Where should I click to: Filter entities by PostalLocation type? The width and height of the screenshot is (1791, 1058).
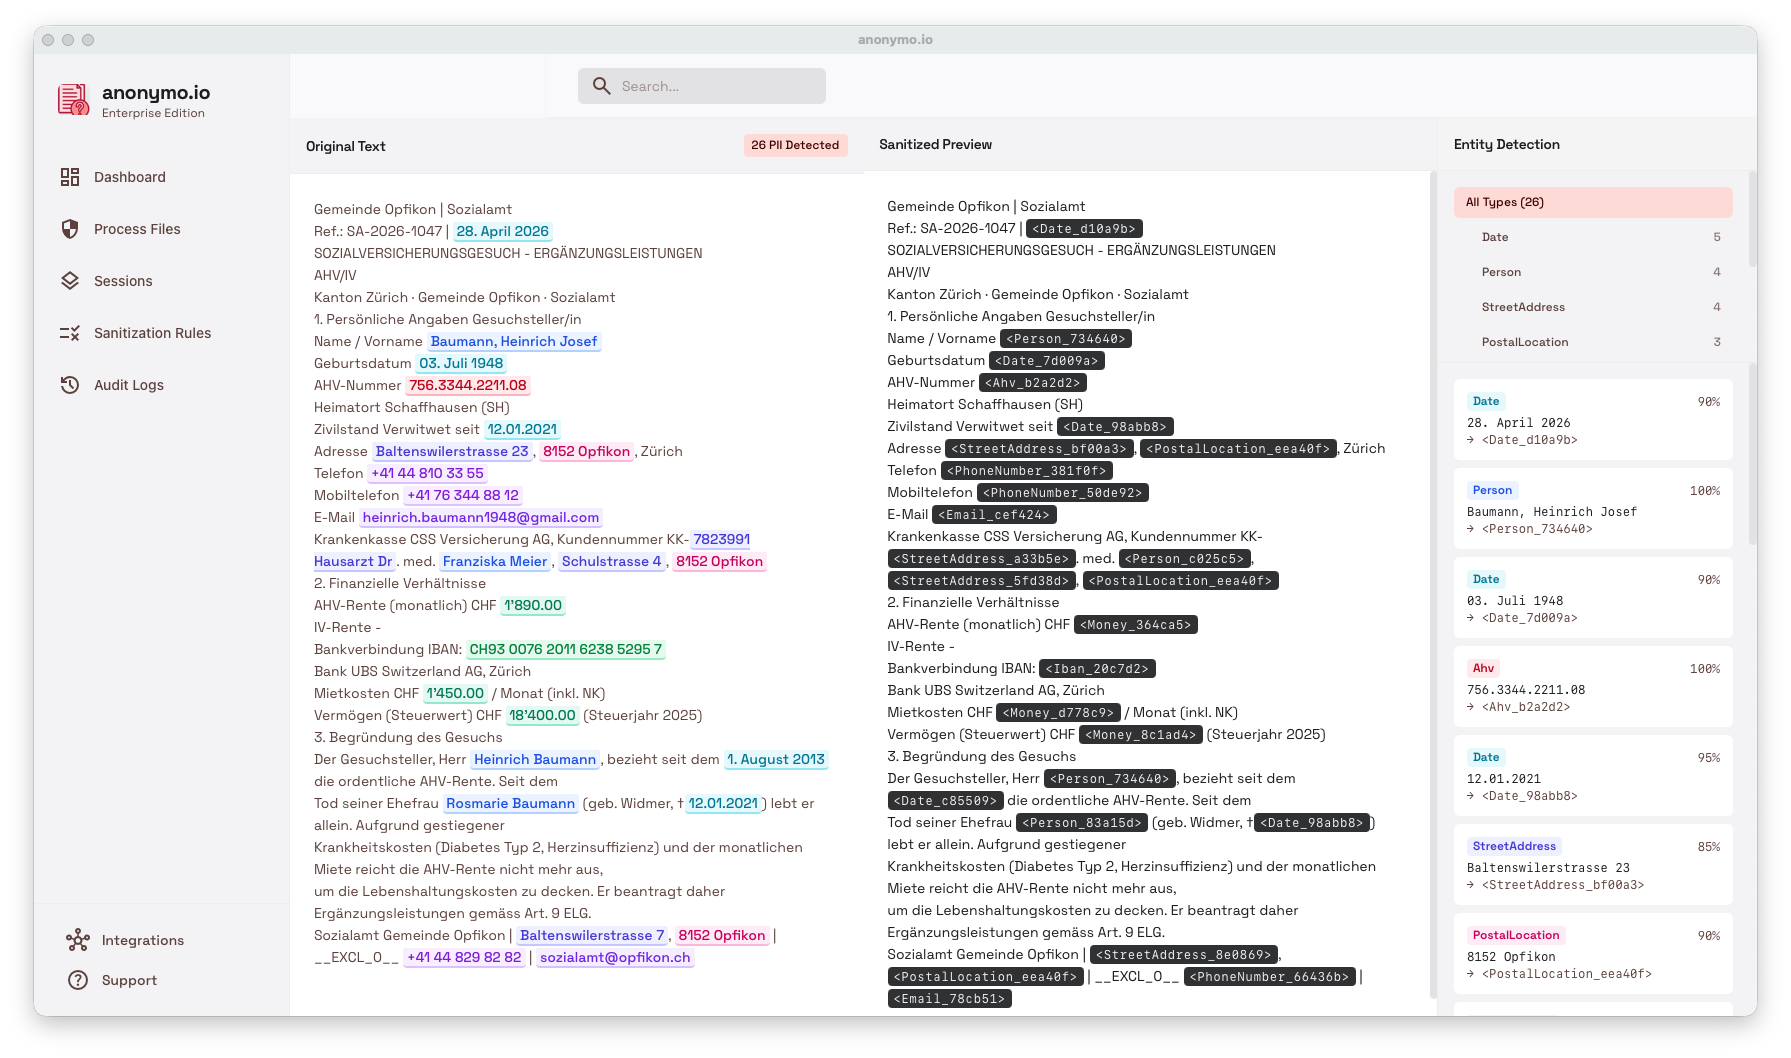pyautogui.click(x=1593, y=342)
